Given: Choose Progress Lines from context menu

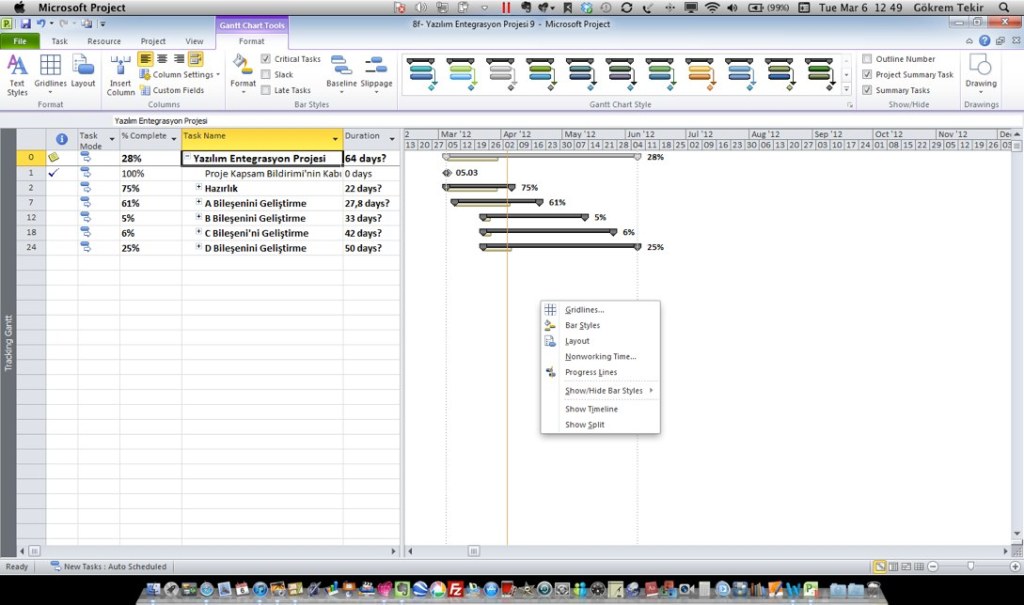Looking at the screenshot, I should pyautogui.click(x=591, y=372).
